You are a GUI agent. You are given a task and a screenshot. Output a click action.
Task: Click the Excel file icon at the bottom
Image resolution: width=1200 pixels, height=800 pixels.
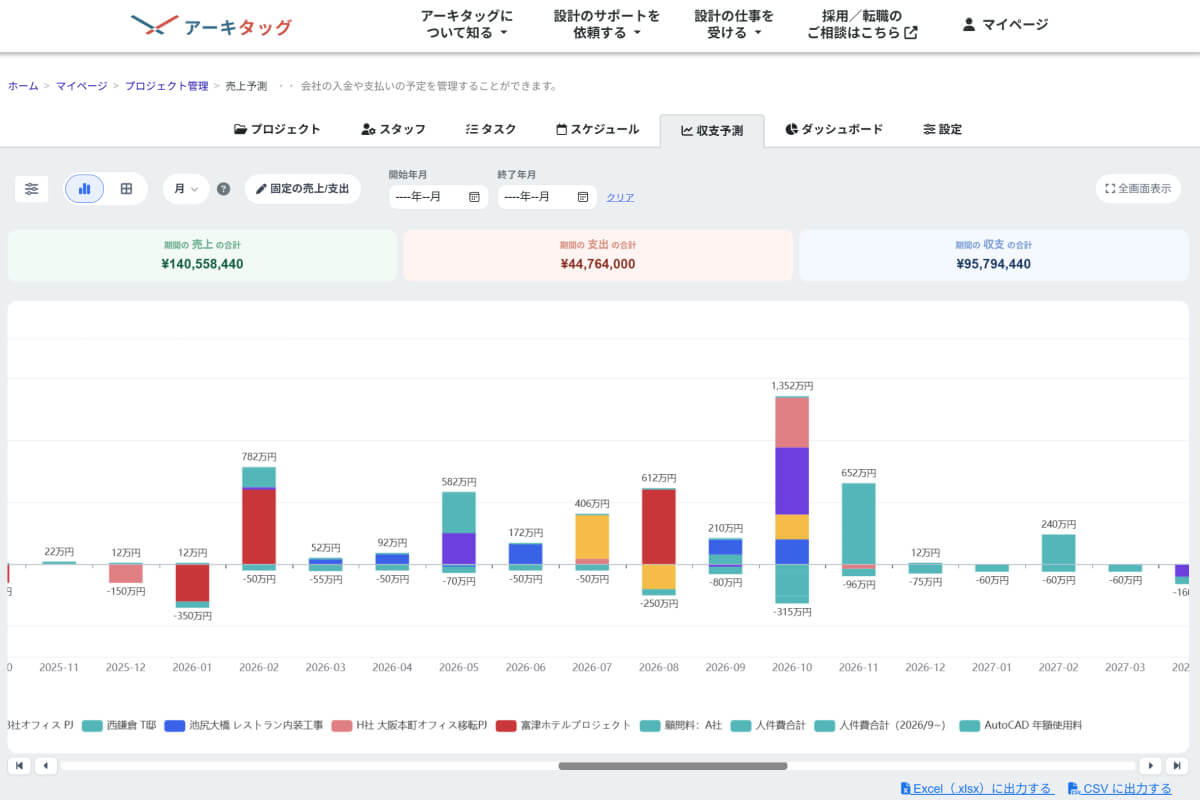click(905, 789)
